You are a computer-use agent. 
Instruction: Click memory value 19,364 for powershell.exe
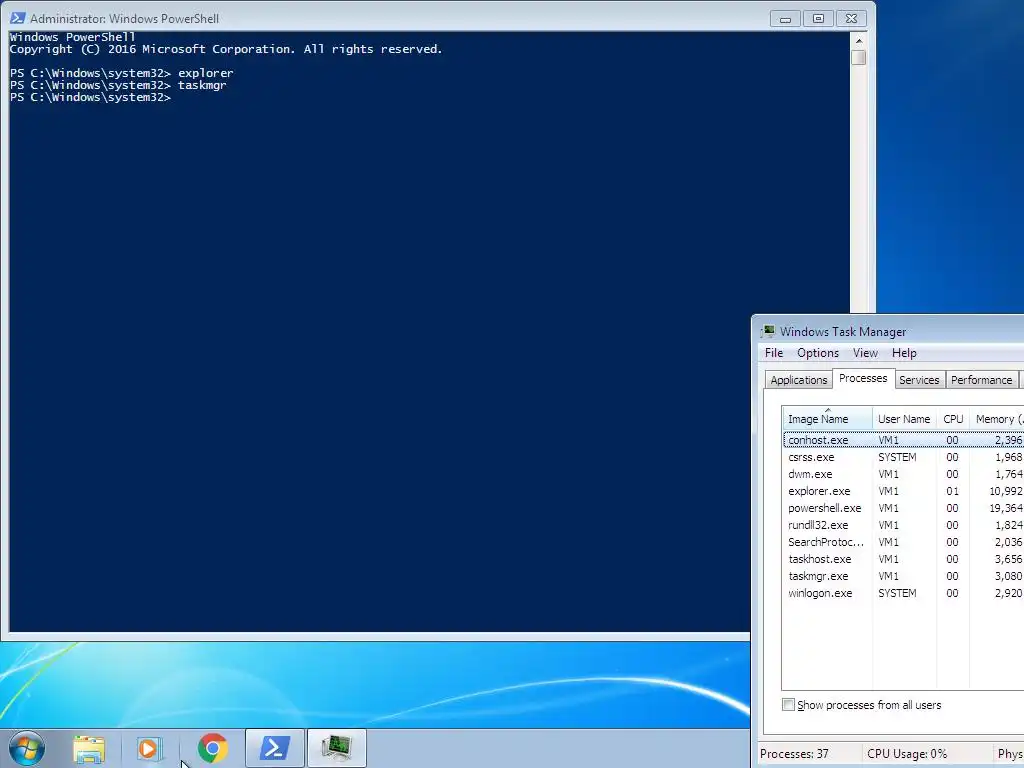1005,508
